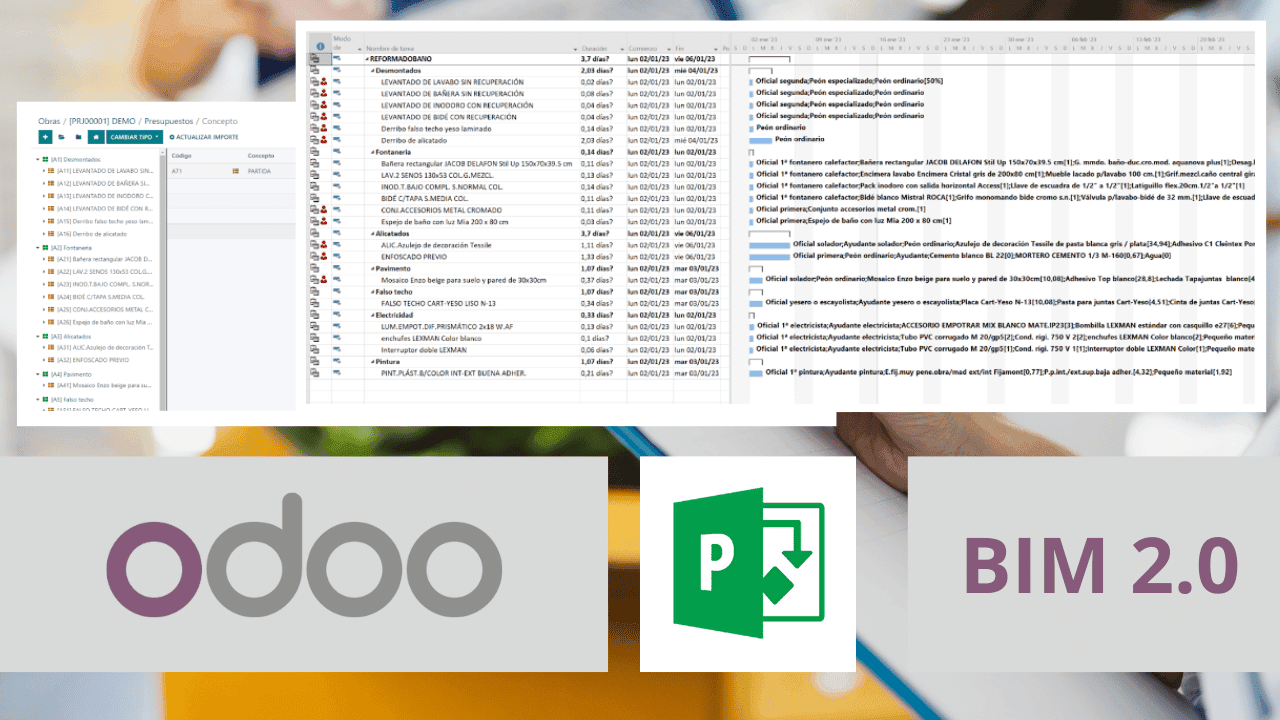
Task: Click the green chapter icon of [A2] Fontaneria
Action: coord(46,247)
